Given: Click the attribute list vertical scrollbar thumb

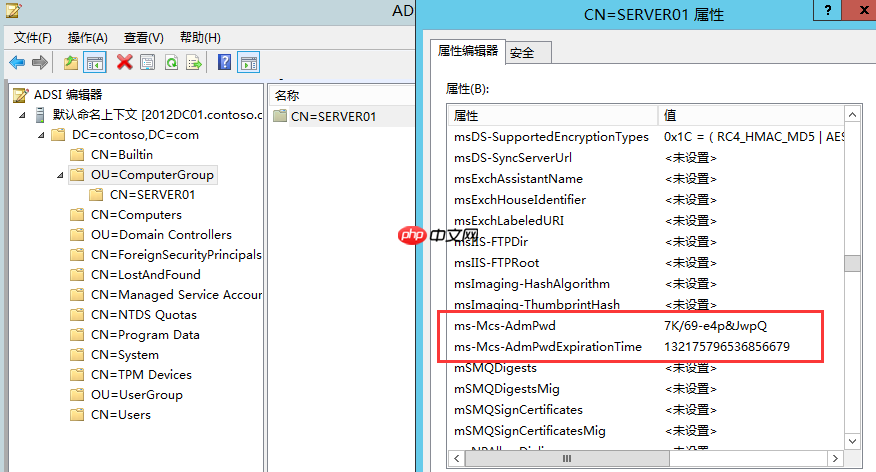Looking at the screenshot, I should 852,263.
